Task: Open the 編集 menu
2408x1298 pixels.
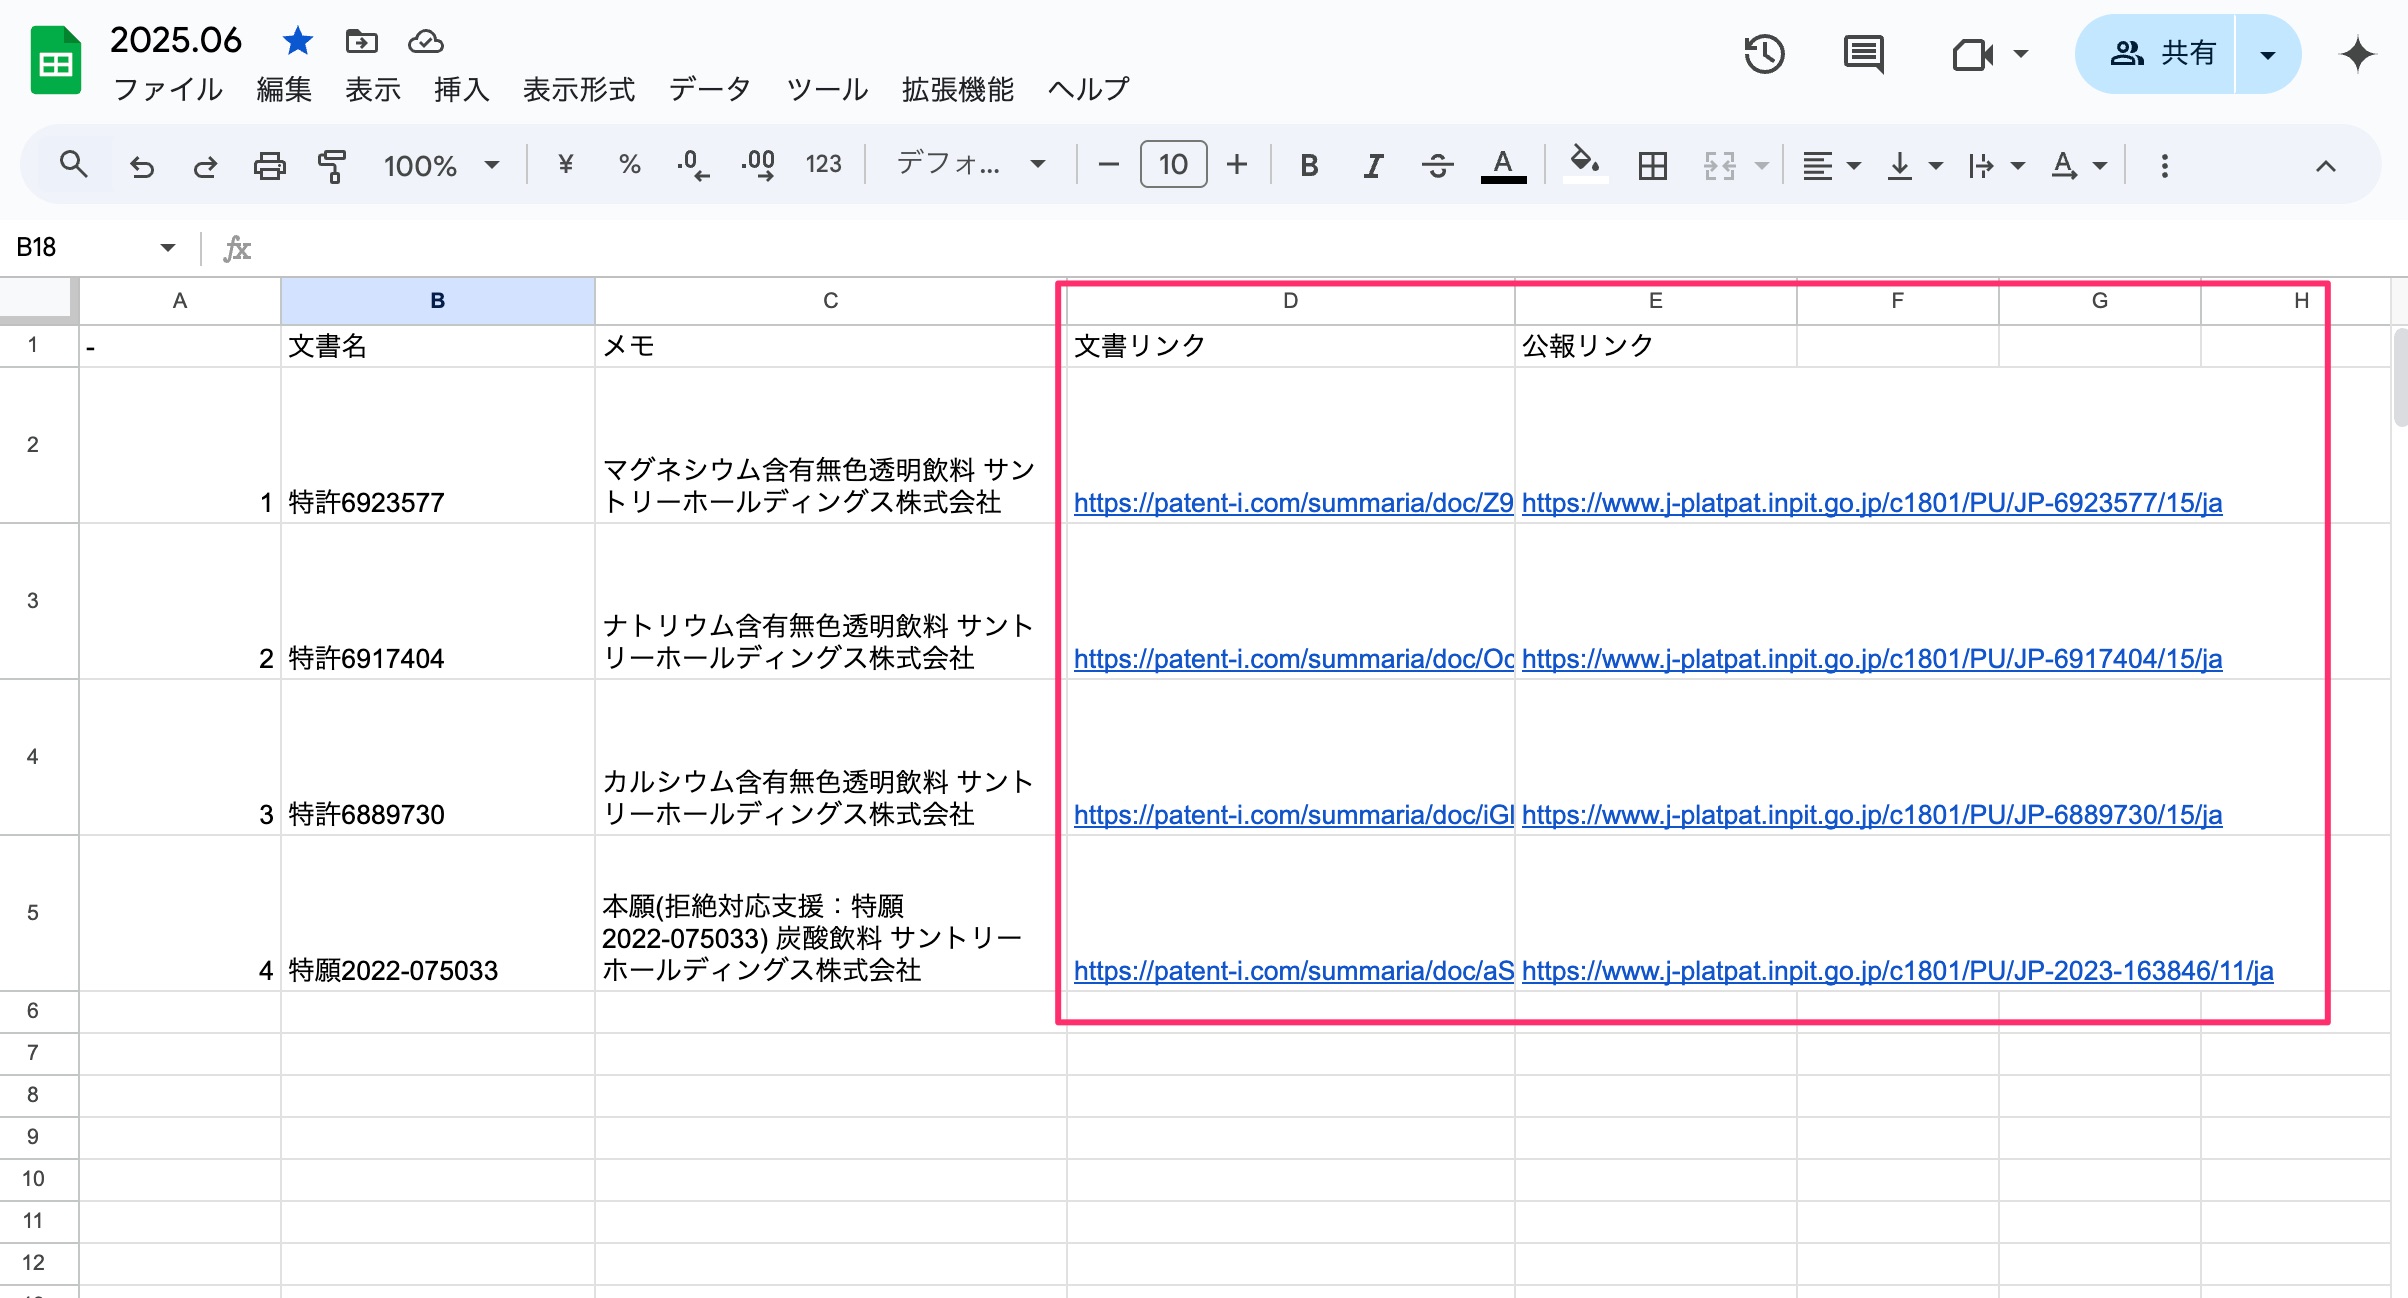Action: (284, 89)
